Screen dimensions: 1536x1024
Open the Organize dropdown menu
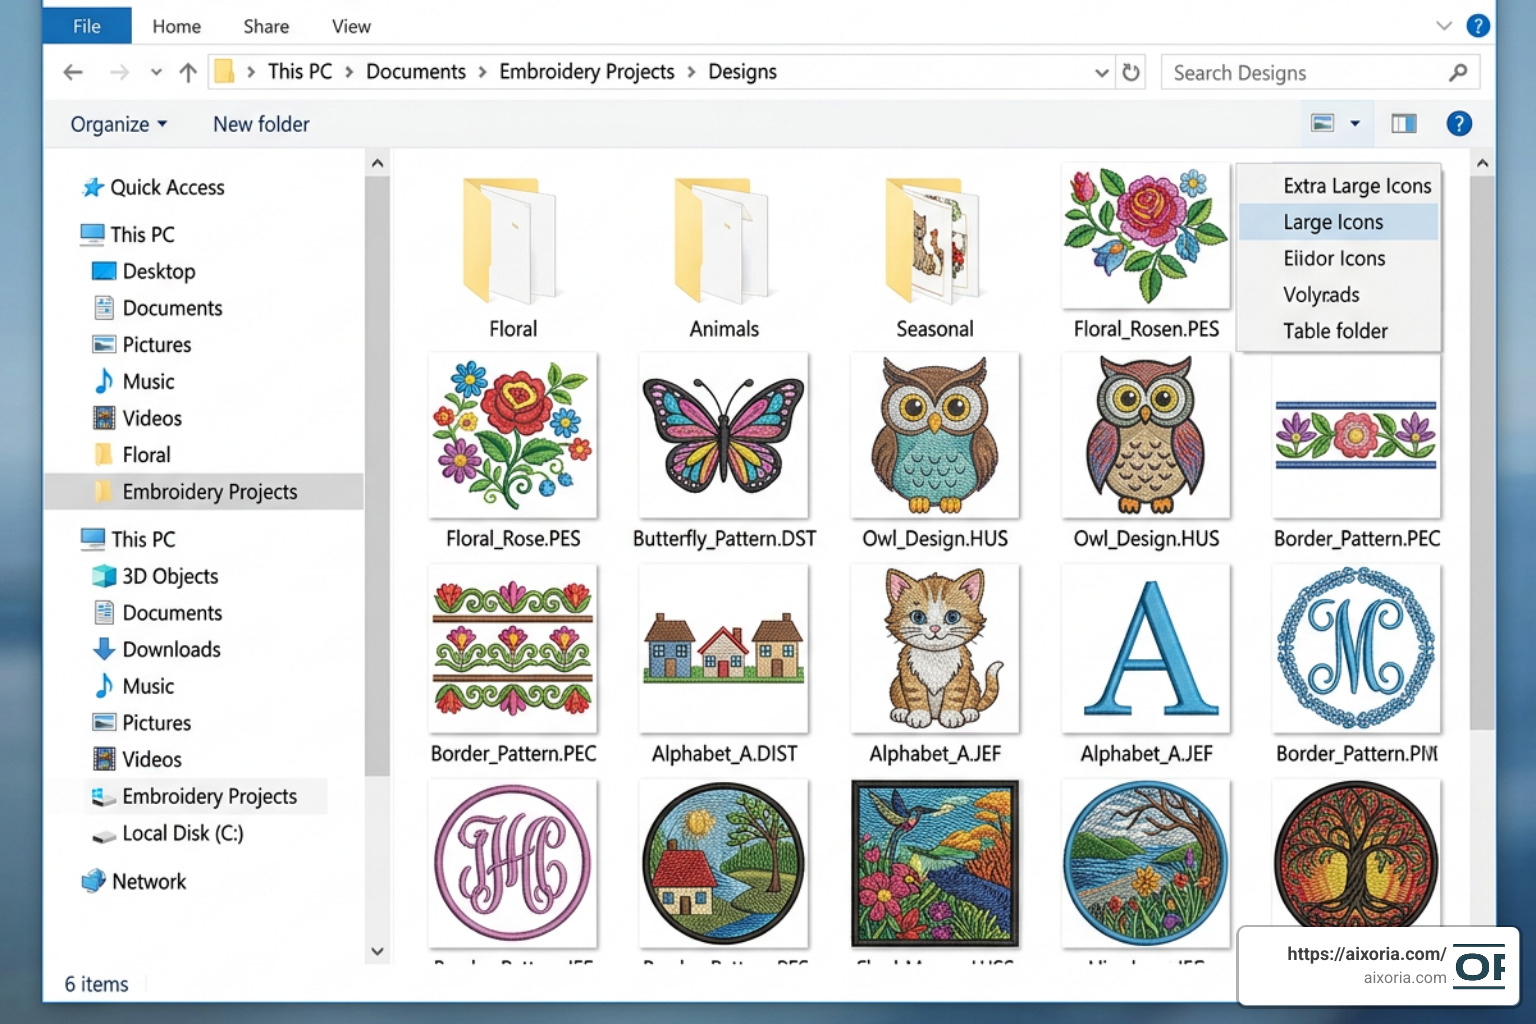(118, 124)
